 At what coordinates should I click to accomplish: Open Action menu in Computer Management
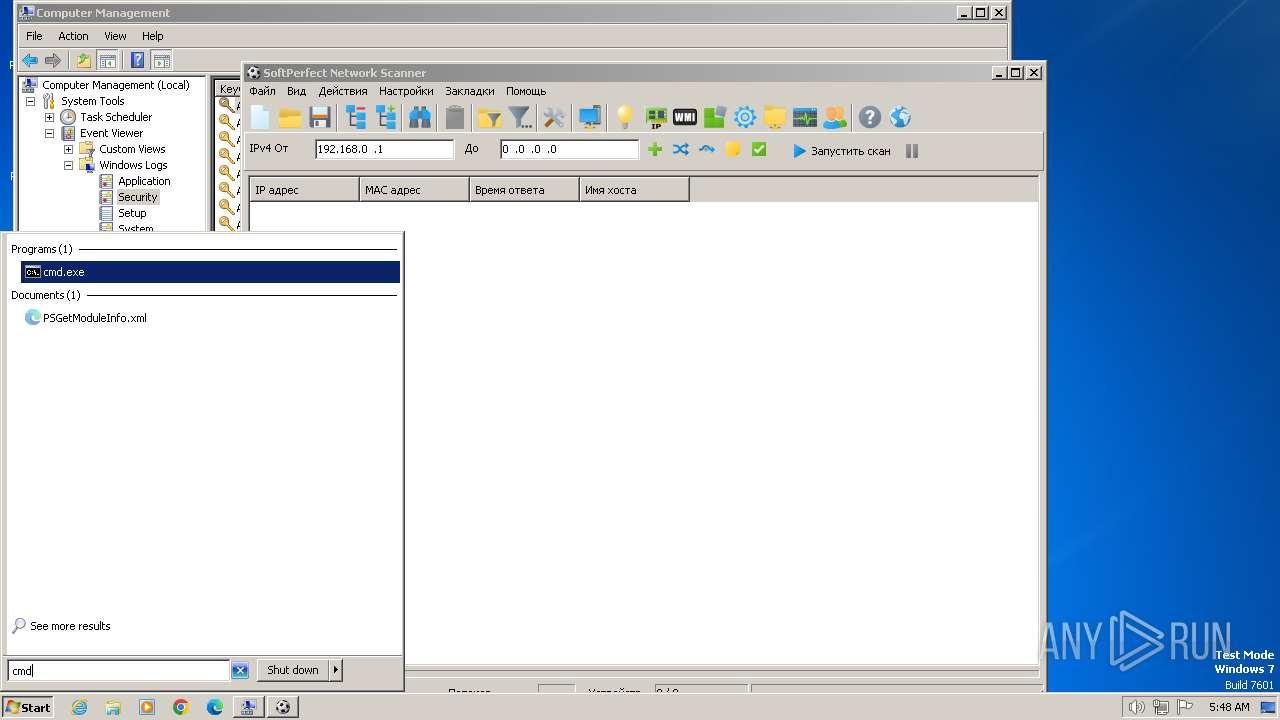73,36
